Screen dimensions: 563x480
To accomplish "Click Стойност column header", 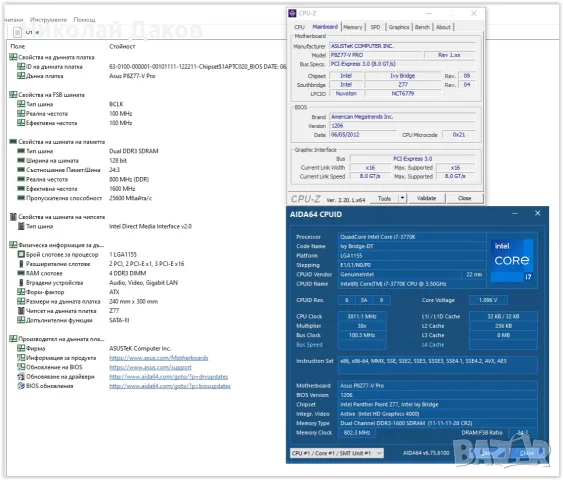I will (x=122, y=46).
